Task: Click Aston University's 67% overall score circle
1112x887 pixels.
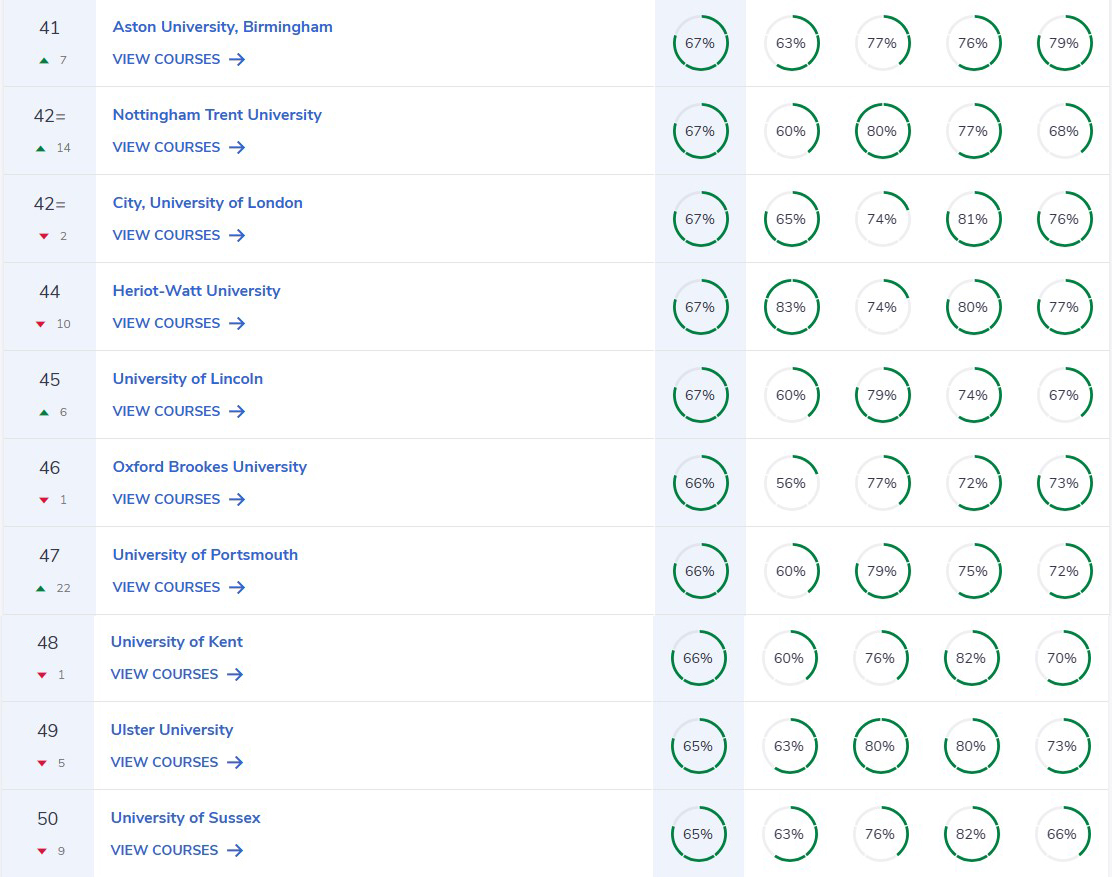Action: [700, 43]
